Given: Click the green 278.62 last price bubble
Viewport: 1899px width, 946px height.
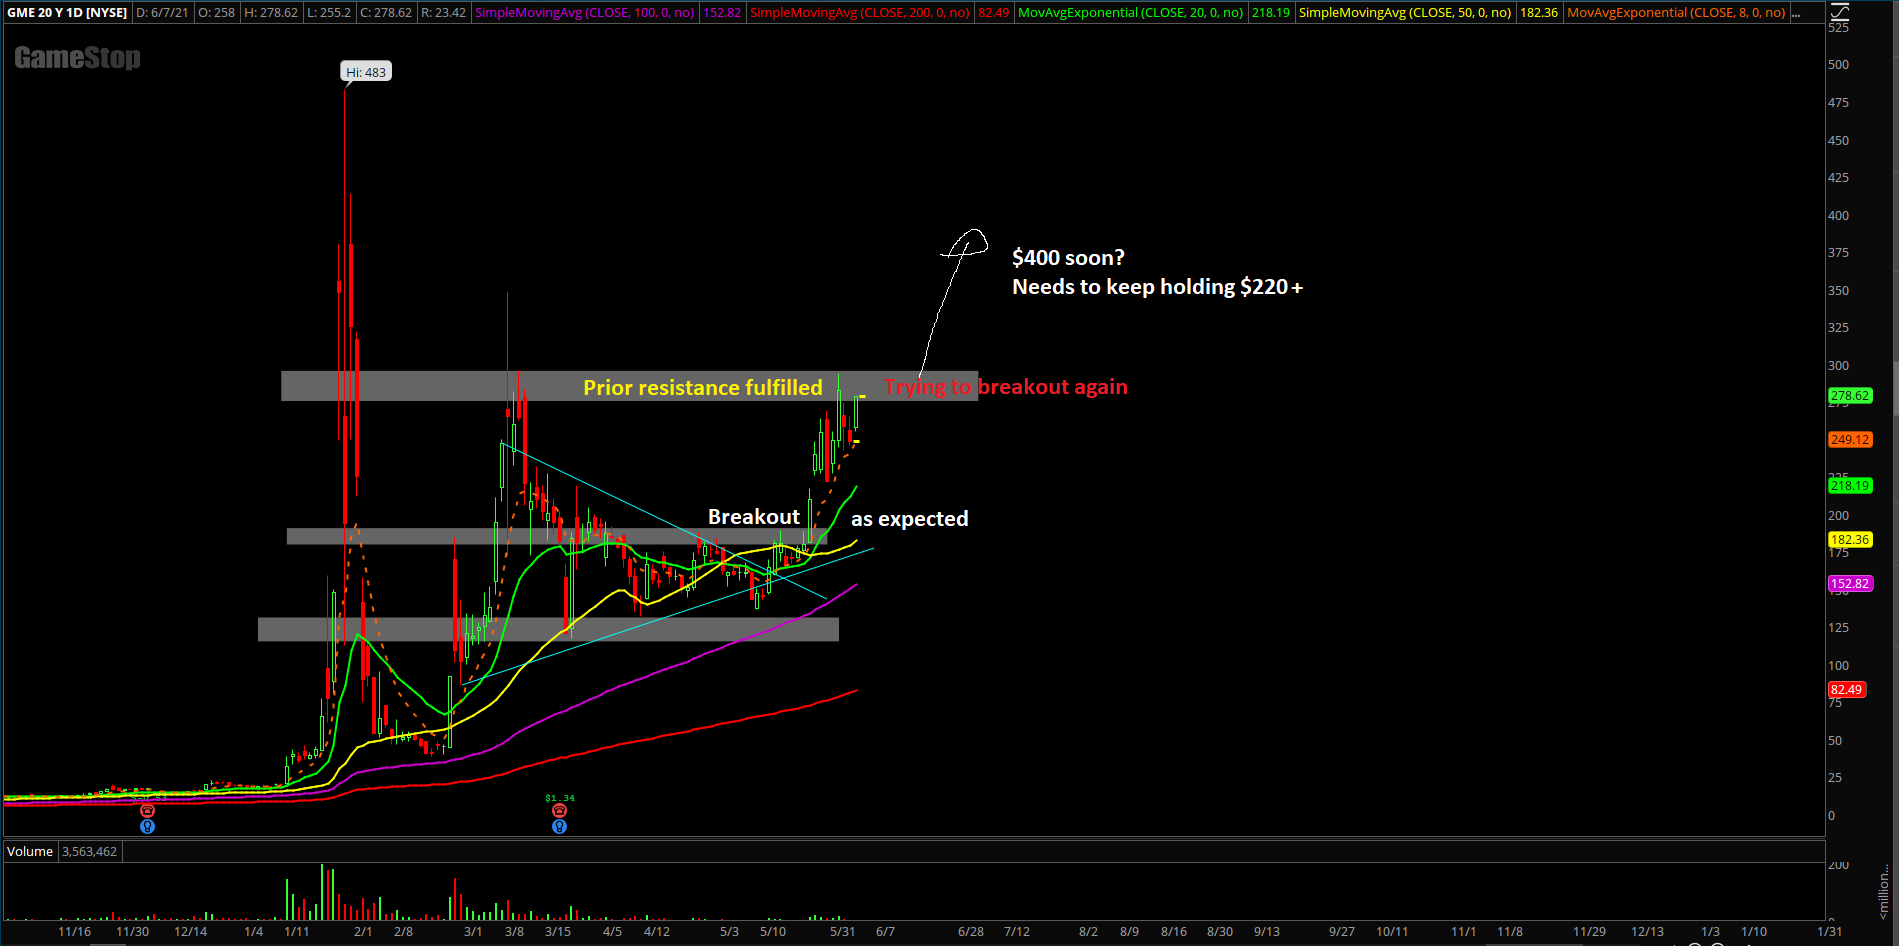Looking at the screenshot, I should tap(1850, 396).
